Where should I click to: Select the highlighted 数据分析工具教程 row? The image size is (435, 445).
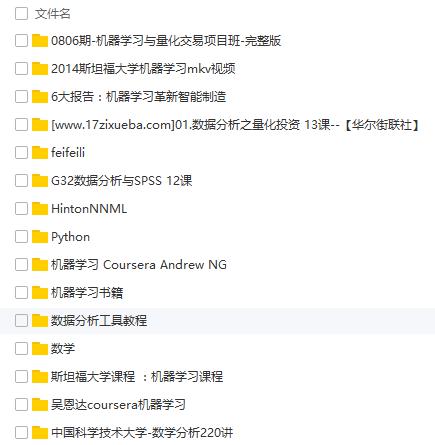coord(217,321)
